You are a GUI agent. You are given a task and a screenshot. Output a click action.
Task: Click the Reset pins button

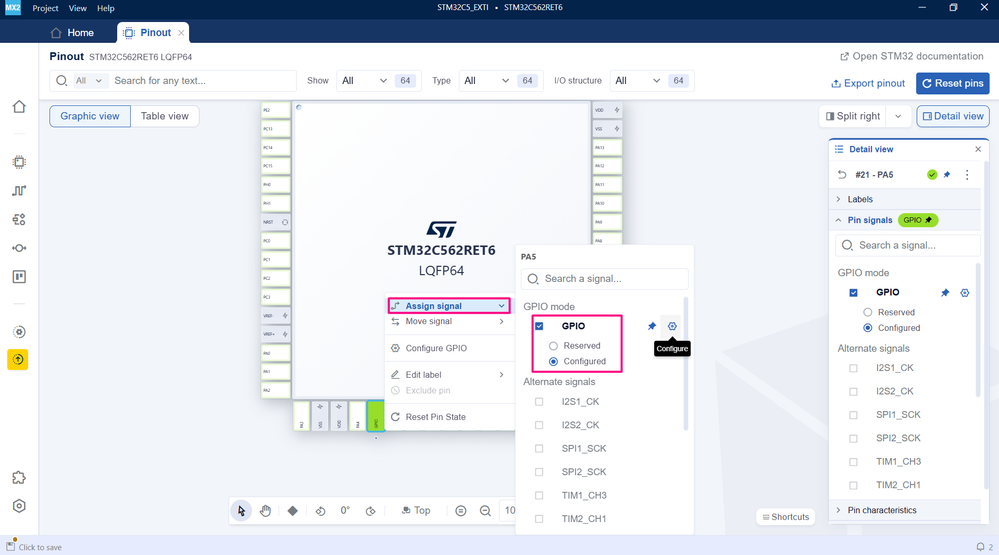tap(952, 83)
